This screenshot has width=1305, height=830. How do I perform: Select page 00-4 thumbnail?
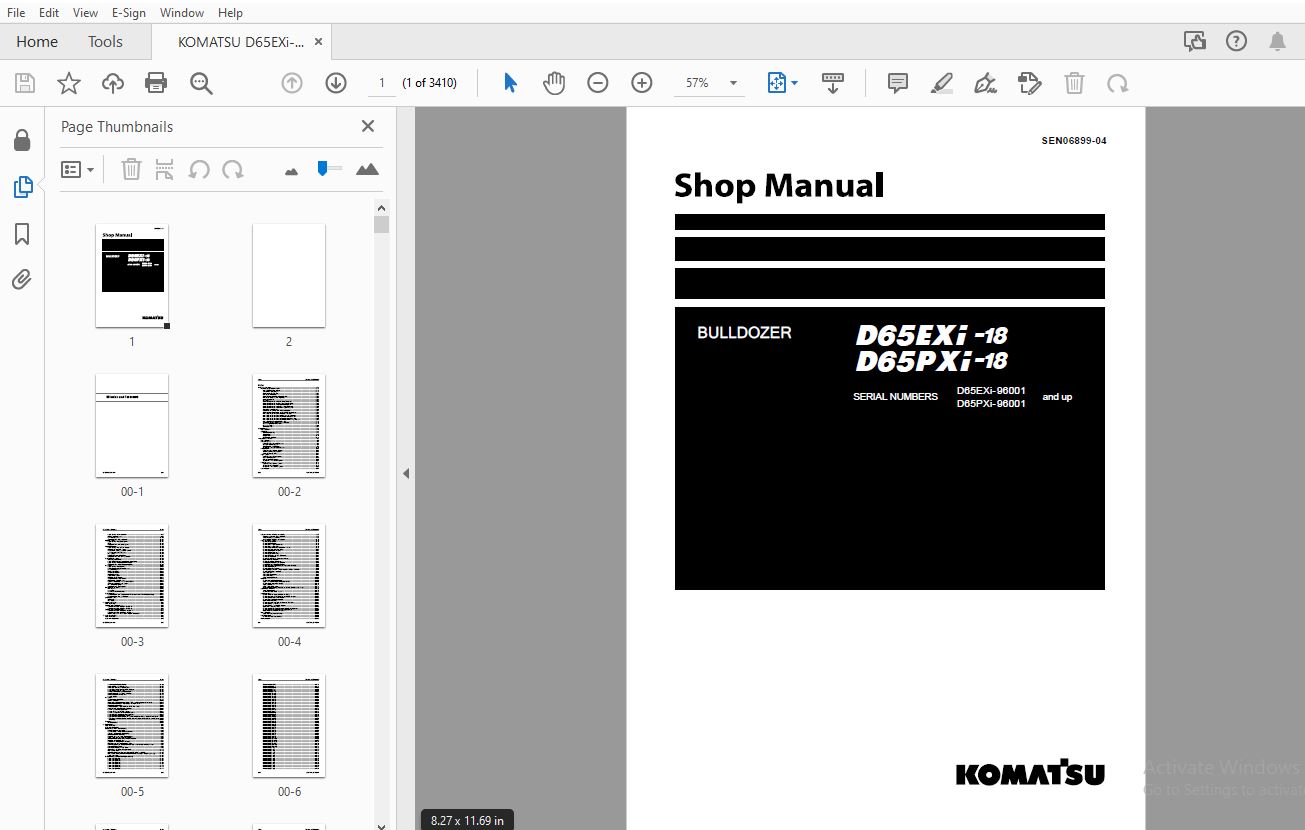[289, 576]
